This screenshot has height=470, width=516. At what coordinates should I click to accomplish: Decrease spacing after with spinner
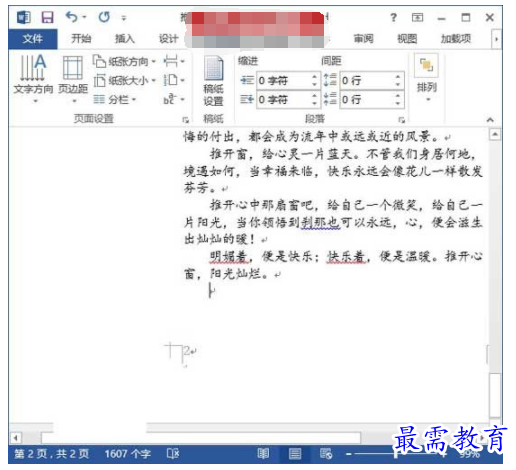(x=398, y=104)
